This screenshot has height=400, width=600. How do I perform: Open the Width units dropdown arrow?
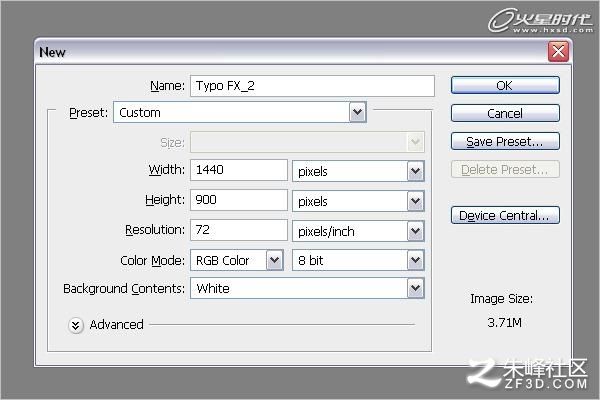[416, 171]
